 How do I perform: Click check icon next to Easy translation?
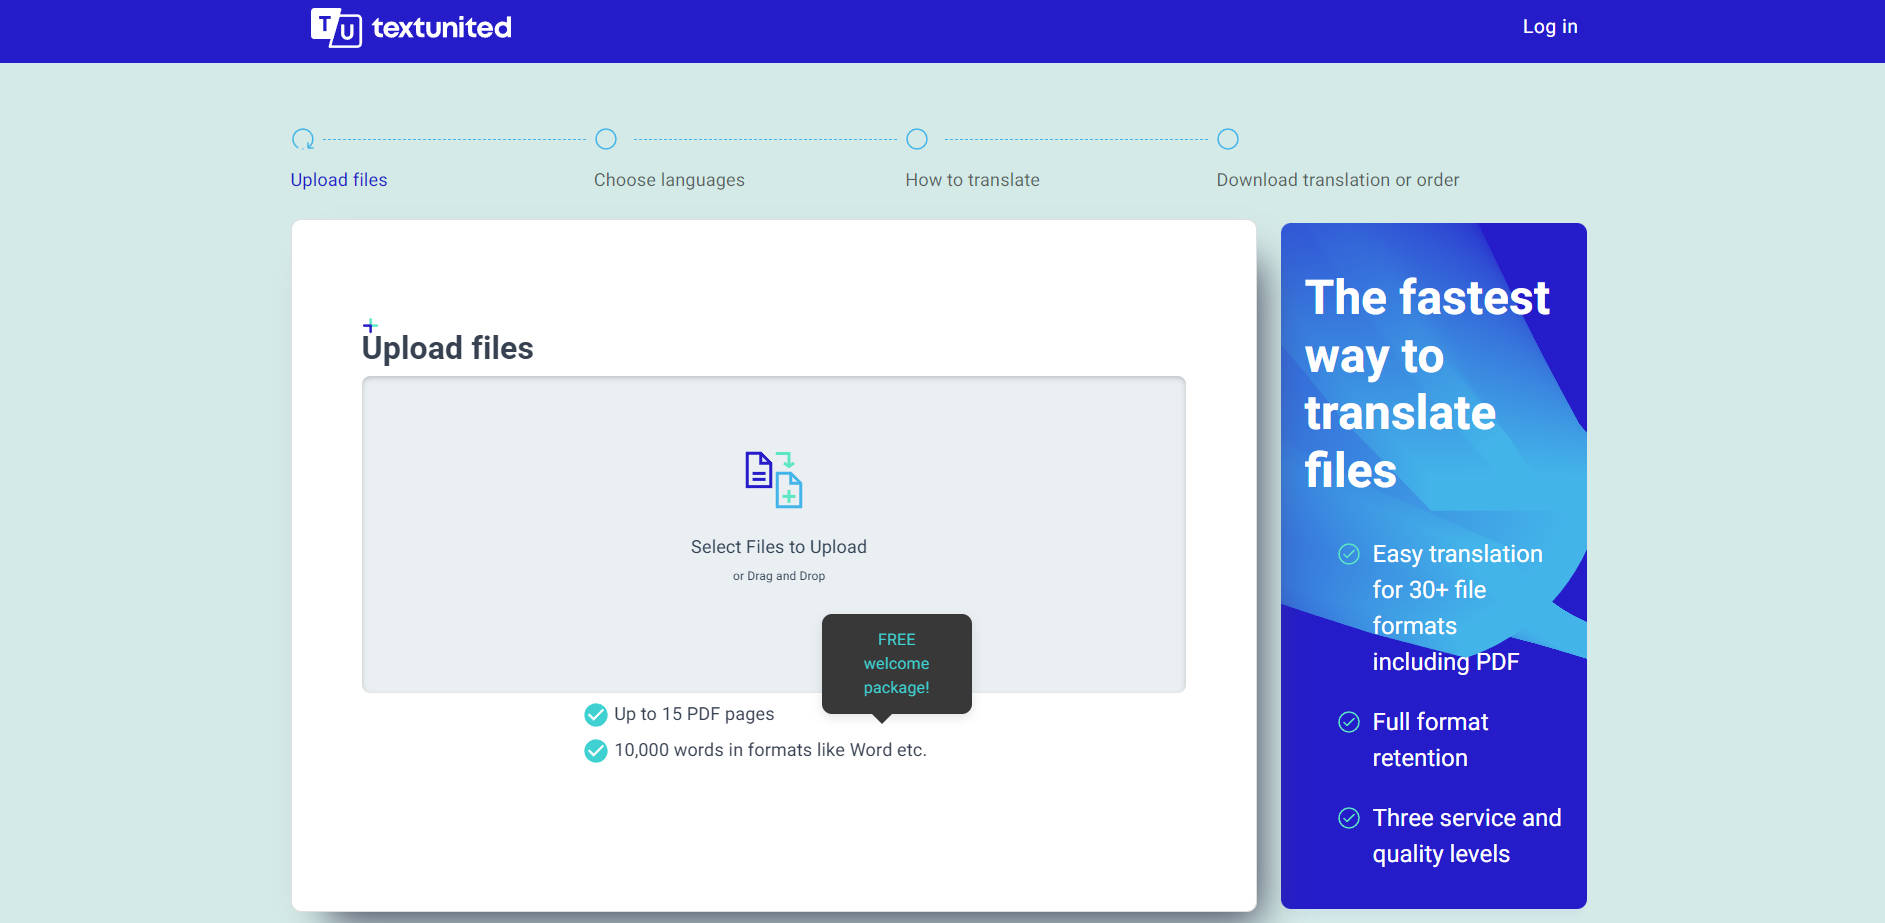click(x=1349, y=554)
